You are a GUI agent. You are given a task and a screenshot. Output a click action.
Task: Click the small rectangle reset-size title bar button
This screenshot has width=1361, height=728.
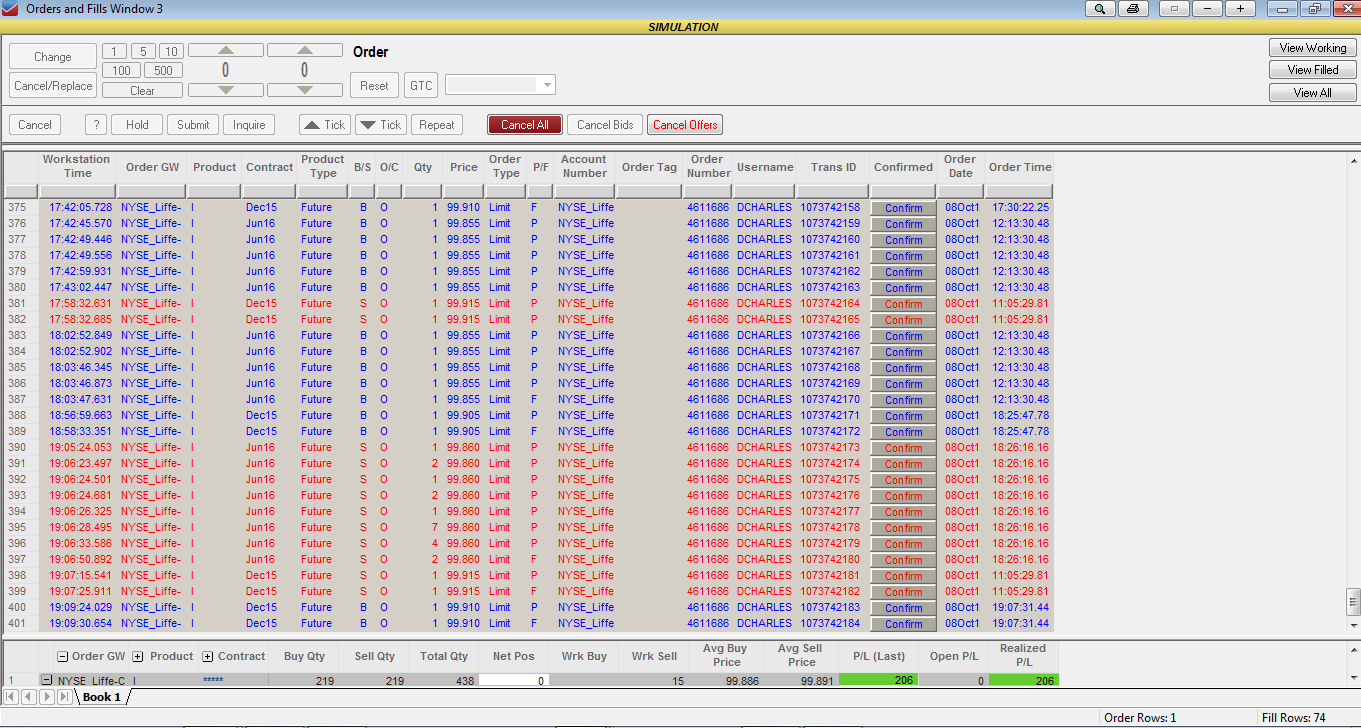pos(1174,9)
